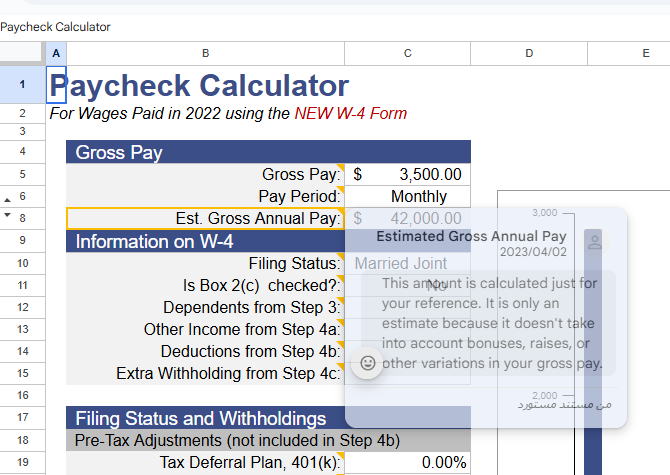Click the 'Gross Pay:' label cell
Image resolution: width=670 pixels, height=475 pixels.
(206, 174)
